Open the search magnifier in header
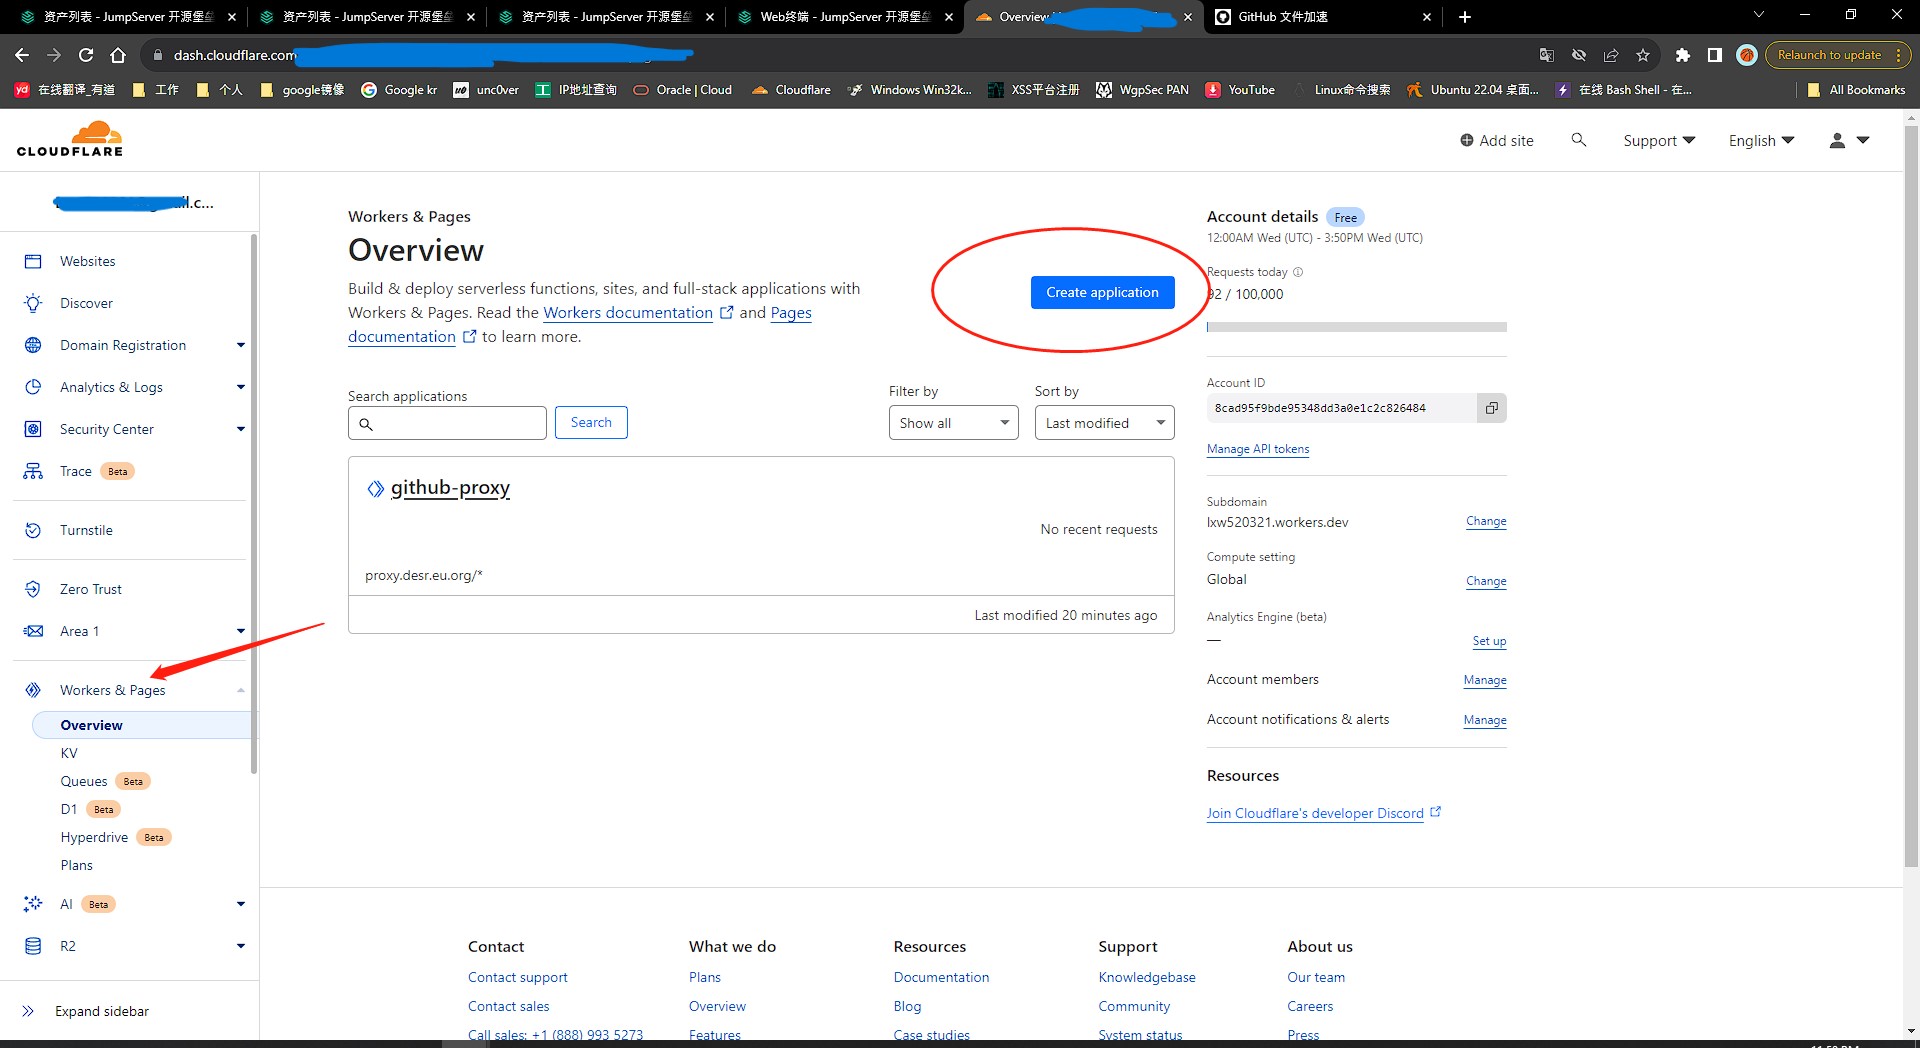The height and width of the screenshot is (1048, 1920). pyautogui.click(x=1579, y=140)
